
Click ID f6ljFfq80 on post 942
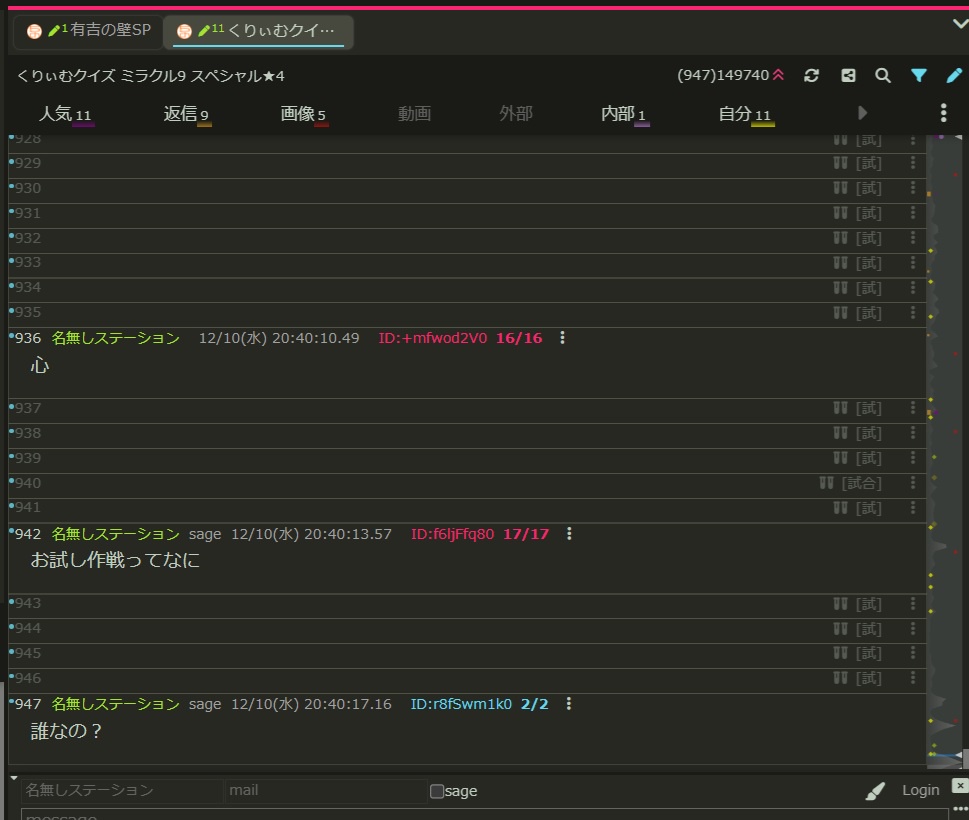452,534
